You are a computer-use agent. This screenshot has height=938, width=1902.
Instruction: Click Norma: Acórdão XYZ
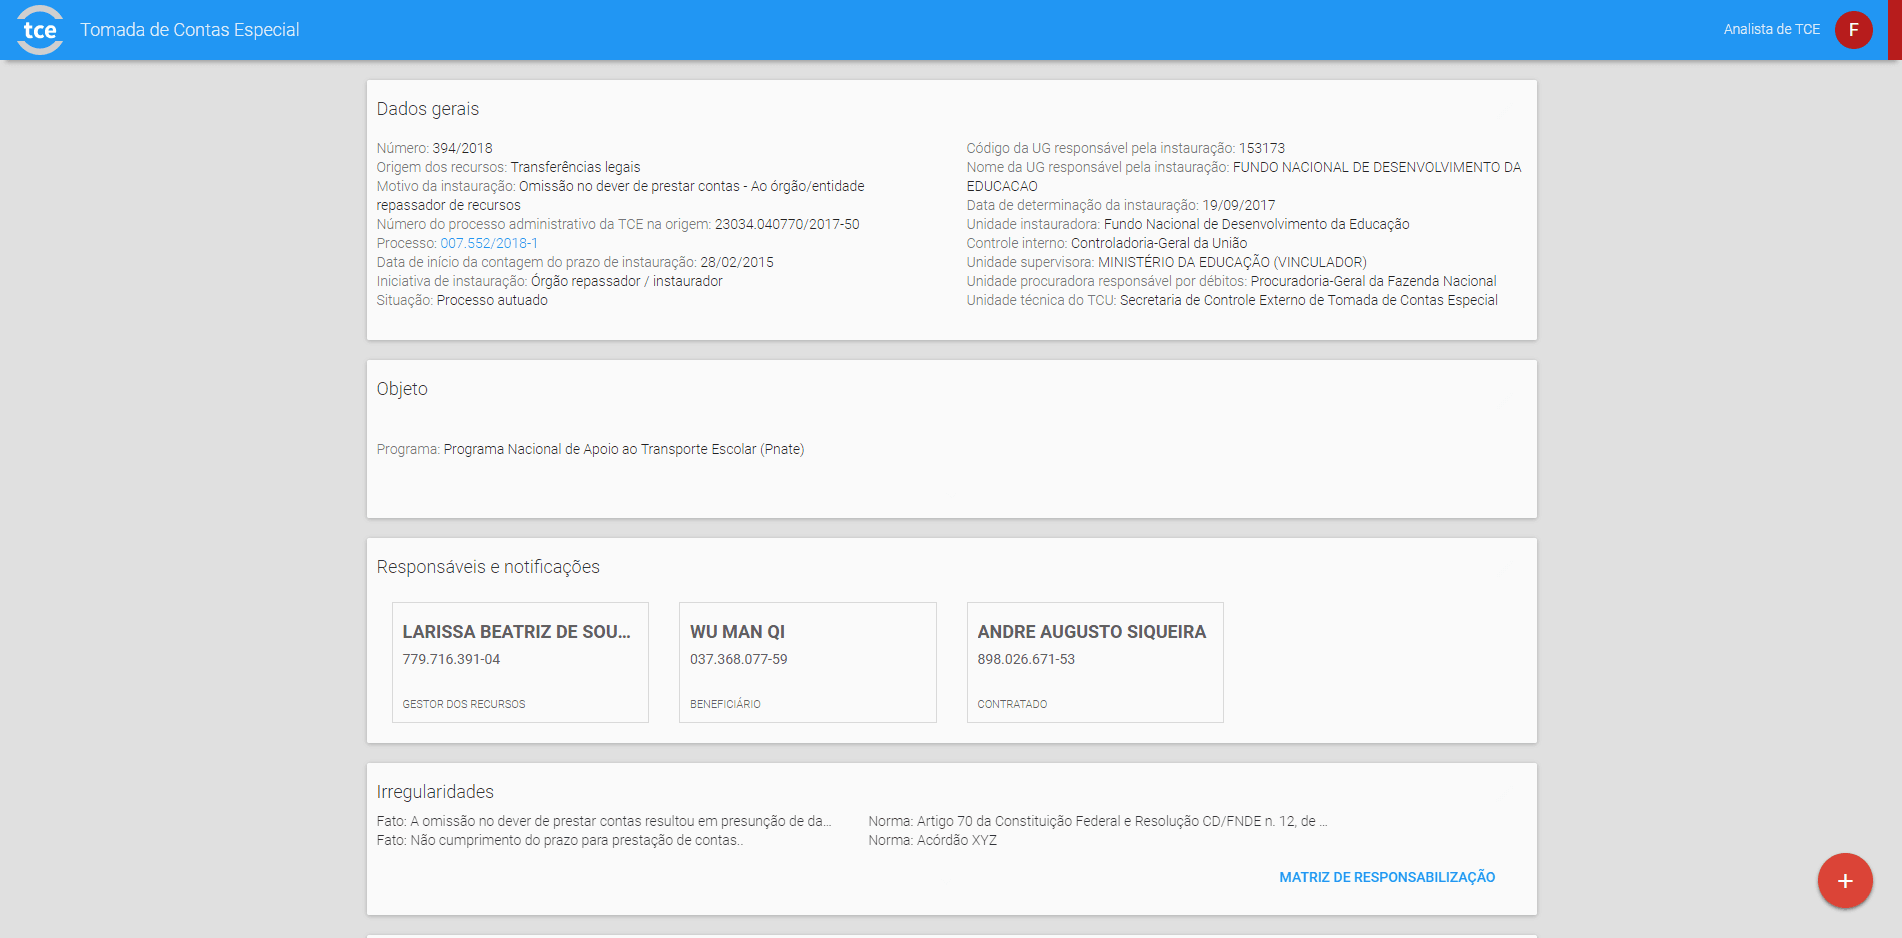[932, 840]
